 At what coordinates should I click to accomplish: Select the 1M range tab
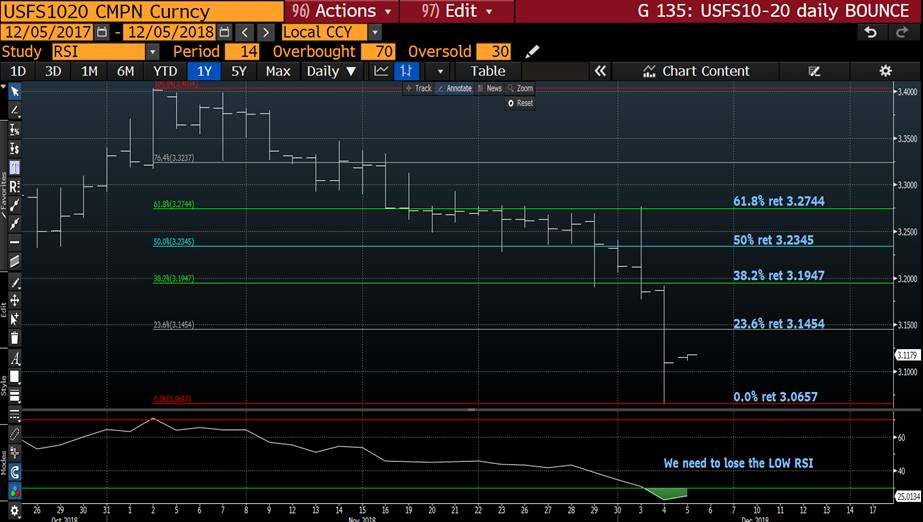[89, 71]
